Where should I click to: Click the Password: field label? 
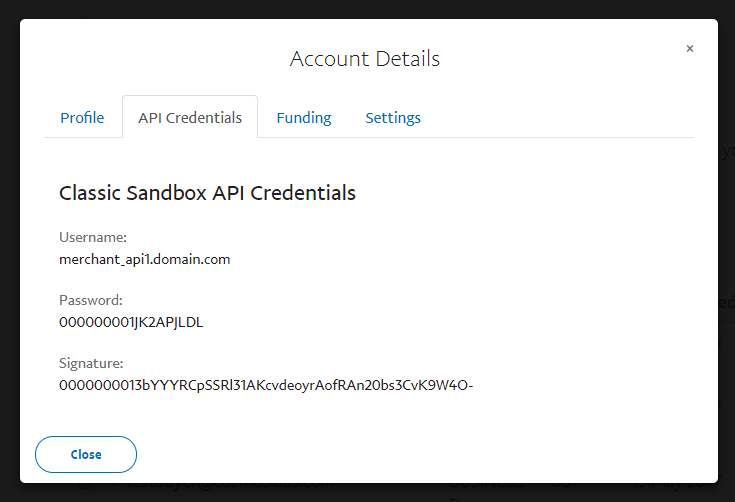tap(91, 300)
